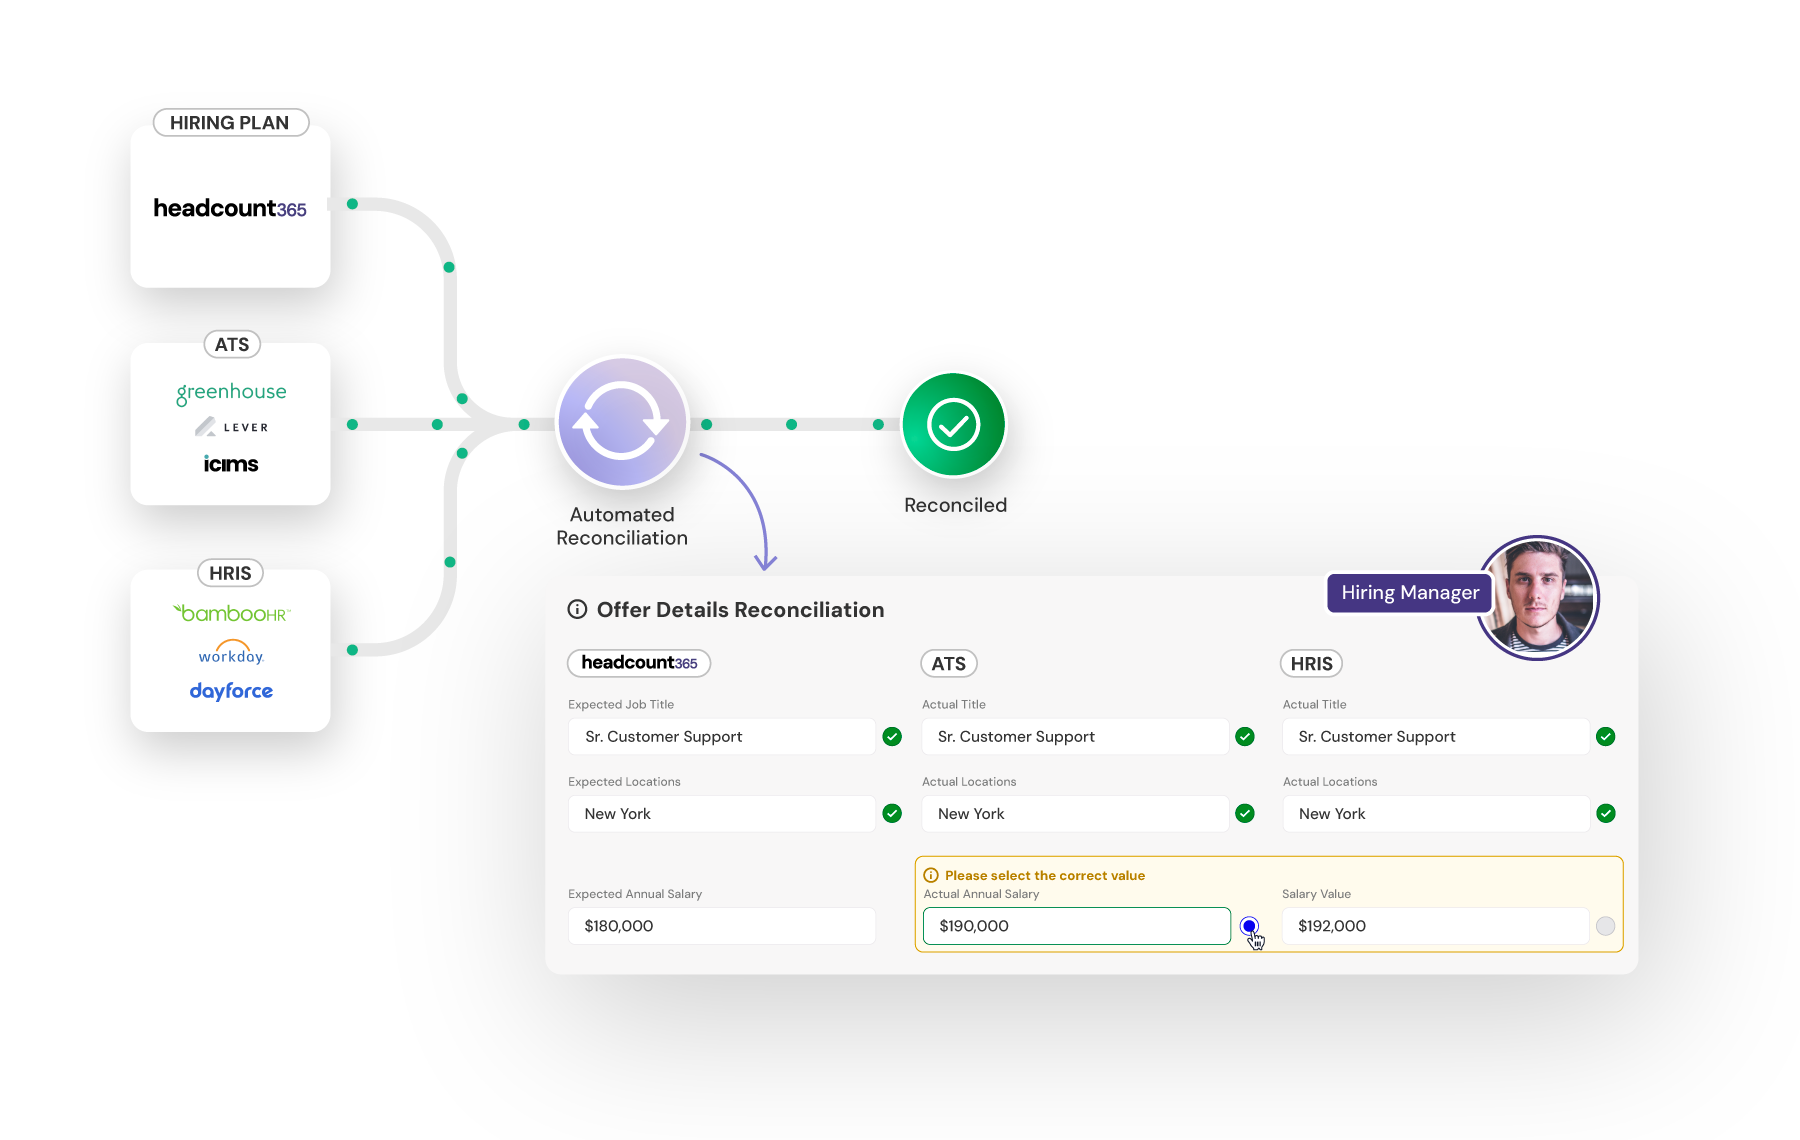1800x1140 pixels.
Task: Click the Lever icon
Action: click(232, 426)
